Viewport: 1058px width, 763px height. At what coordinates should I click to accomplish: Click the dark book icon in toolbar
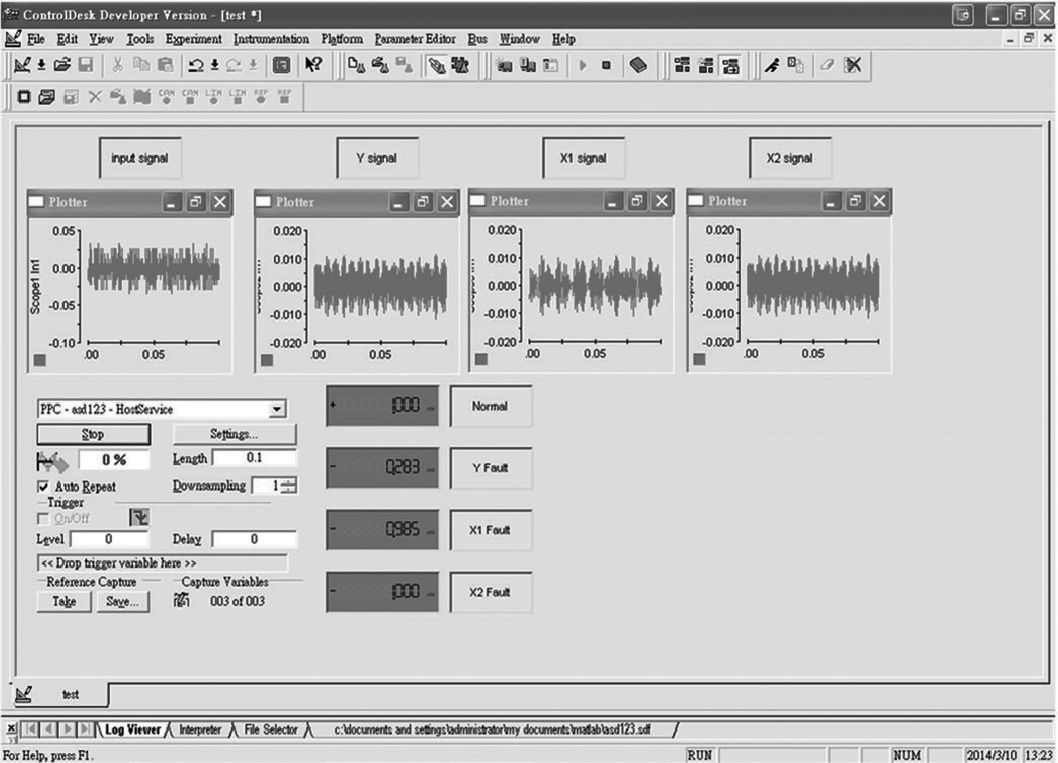point(638,65)
